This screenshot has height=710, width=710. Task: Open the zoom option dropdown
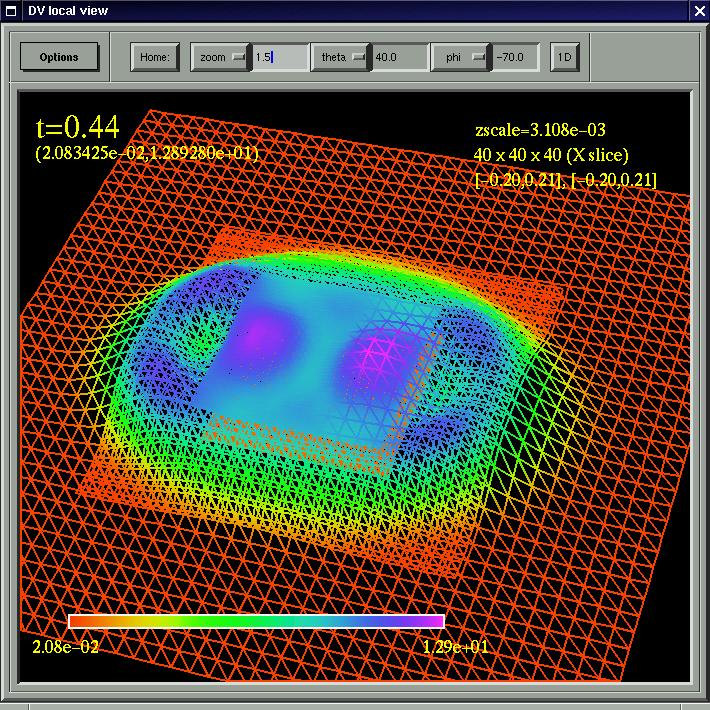[221, 57]
